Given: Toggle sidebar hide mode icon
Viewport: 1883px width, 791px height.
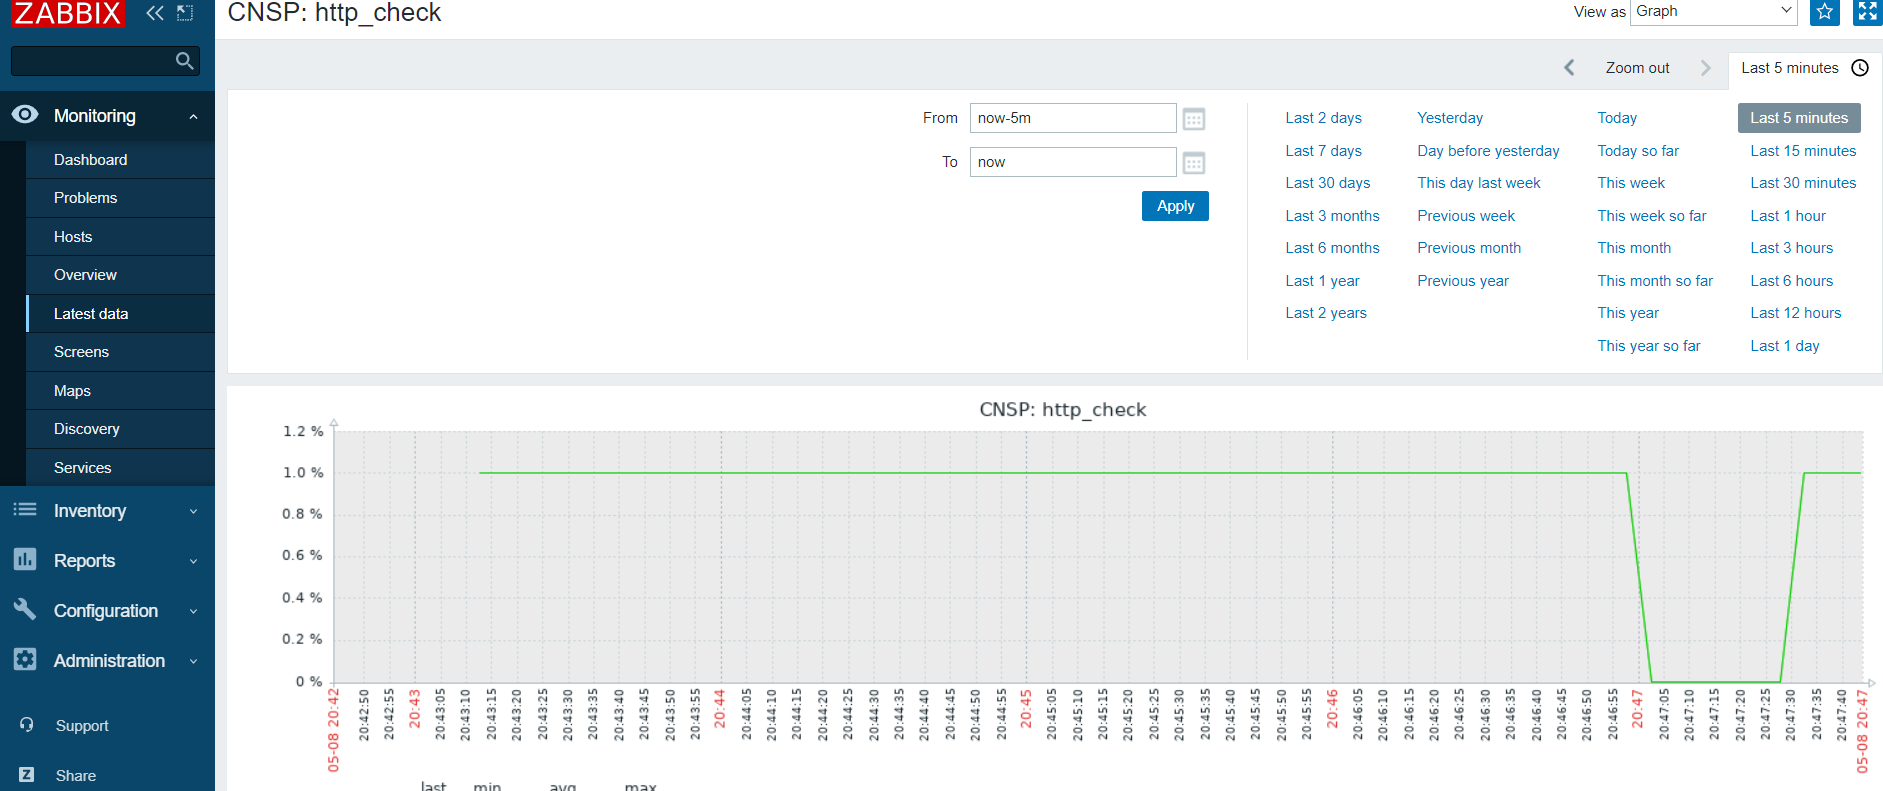Looking at the screenshot, I should click(185, 13).
